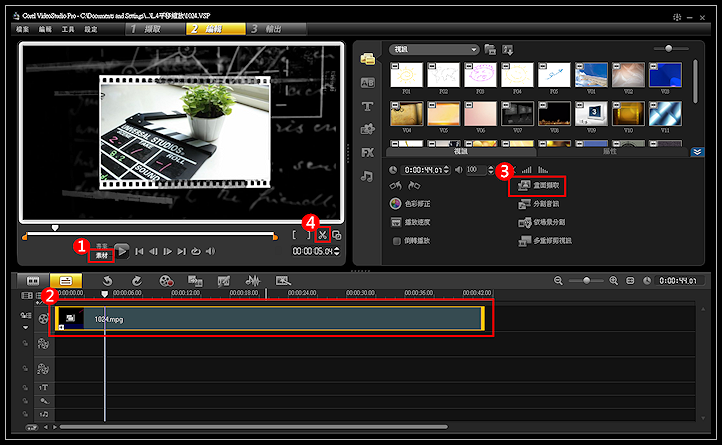This screenshot has width=722, height=445.
Task: Click the sort clips icon in library
Action: 508,49
